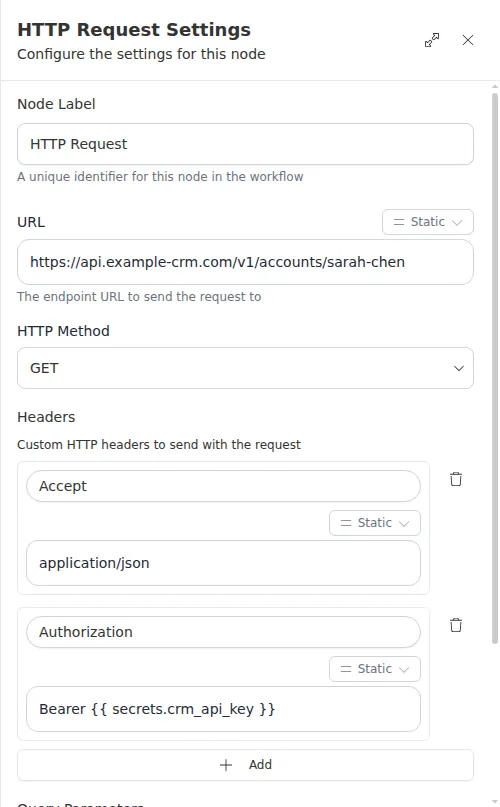
Task: Click the 'HTTP Request Settings' title
Action: click(134, 30)
